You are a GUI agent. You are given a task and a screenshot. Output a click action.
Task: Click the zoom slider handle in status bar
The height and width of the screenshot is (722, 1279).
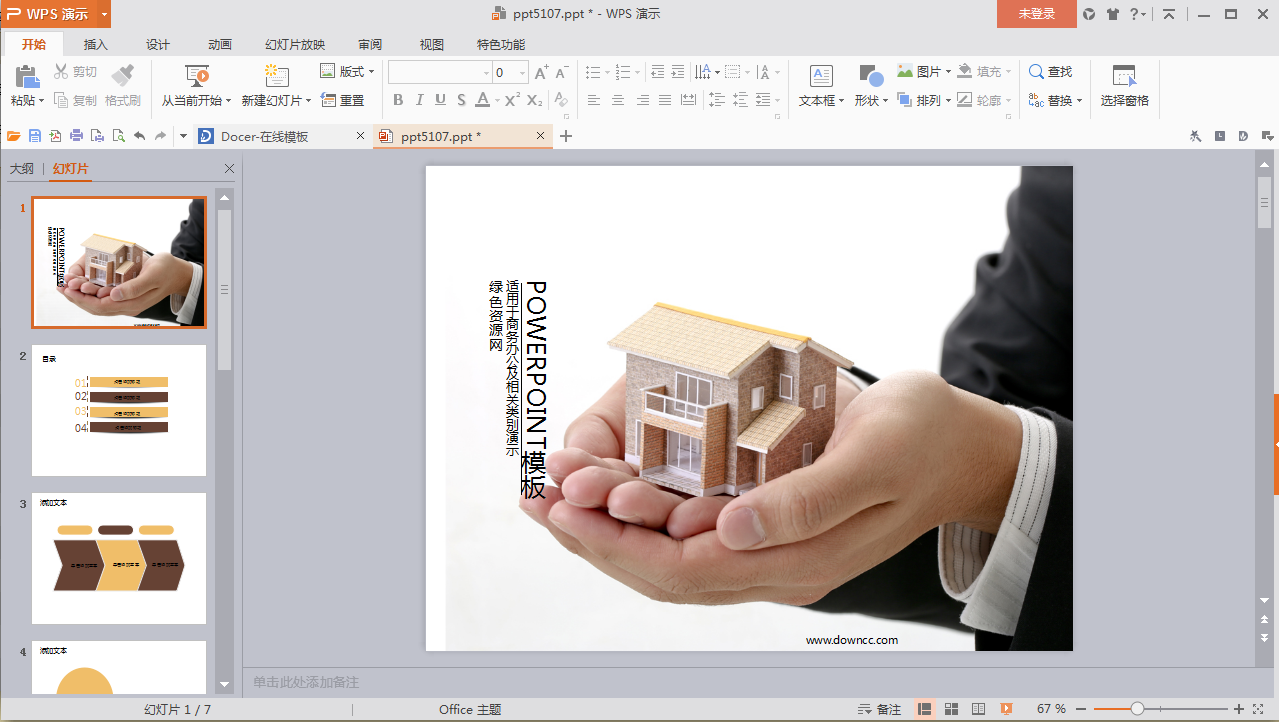tap(1137, 709)
